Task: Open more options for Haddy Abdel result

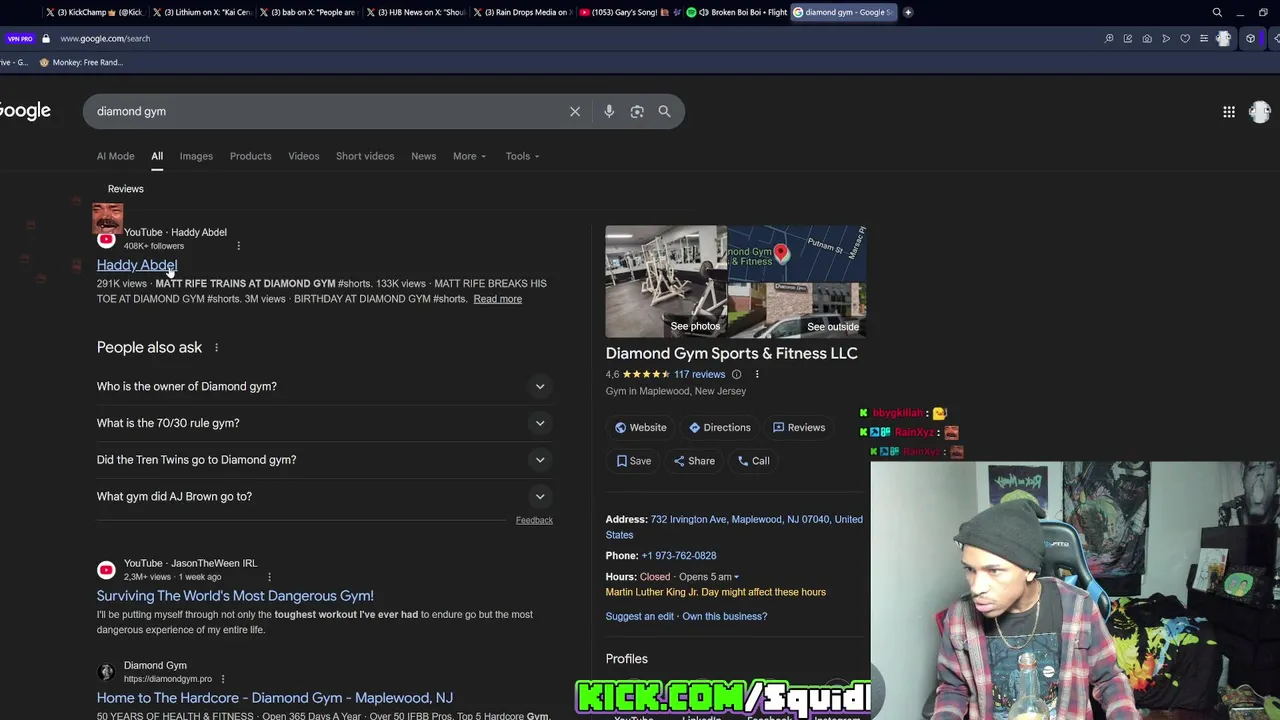Action: [238, 245]
